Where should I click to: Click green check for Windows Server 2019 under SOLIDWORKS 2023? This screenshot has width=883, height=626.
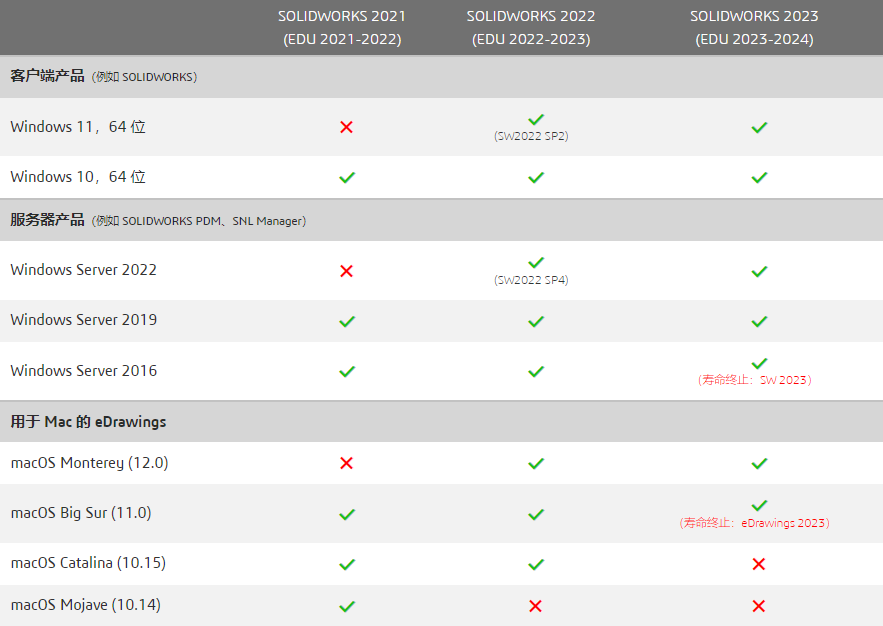point(759,321)
